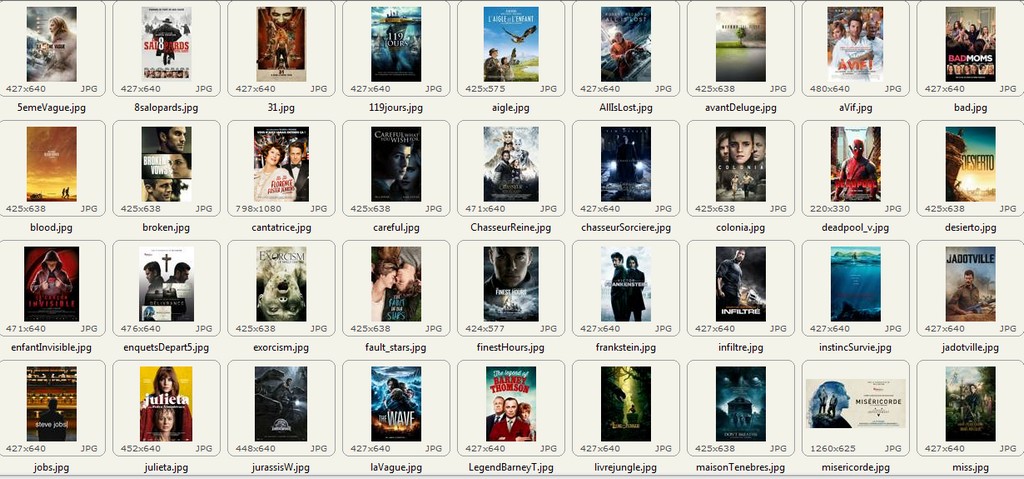The image size is (1024, 479).
Task: Select the maisonTenebres.jpg poster thumbnail
Action: coord(741,403)
